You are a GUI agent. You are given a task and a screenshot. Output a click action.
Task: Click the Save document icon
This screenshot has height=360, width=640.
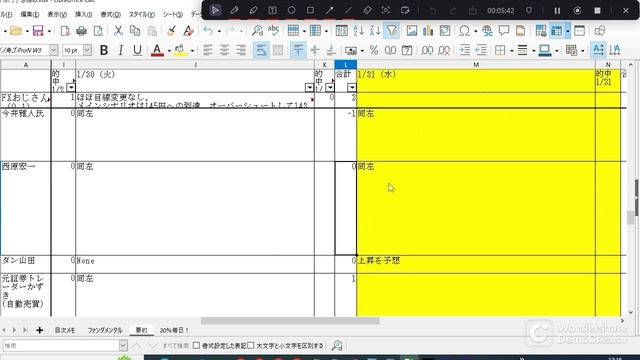38,31
